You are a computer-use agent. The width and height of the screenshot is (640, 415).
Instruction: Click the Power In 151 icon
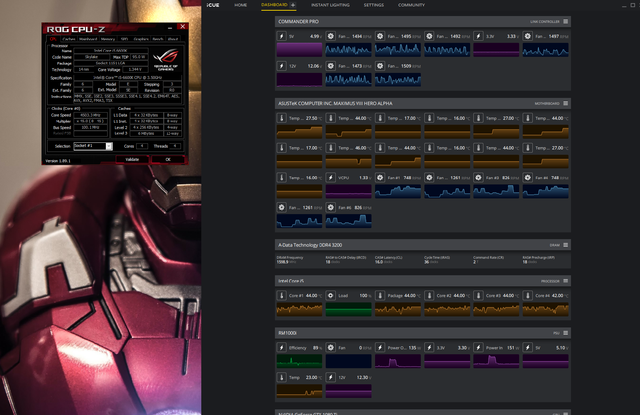pyautogui.click(x=478, y=348)
